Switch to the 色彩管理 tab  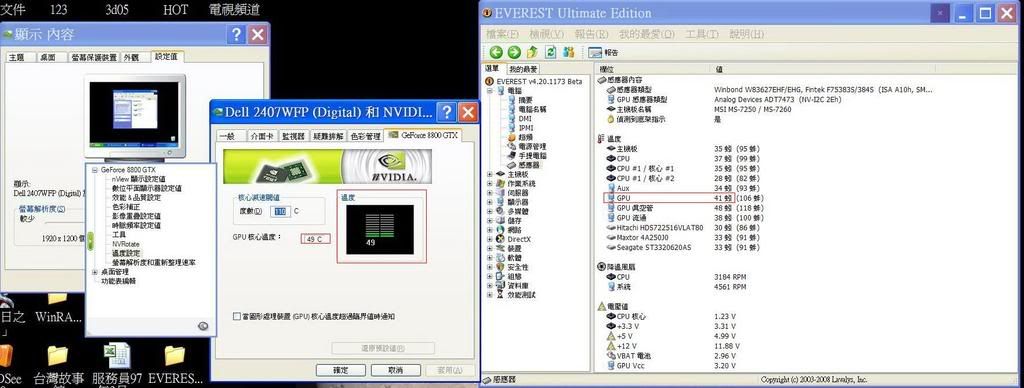[365, 136]
